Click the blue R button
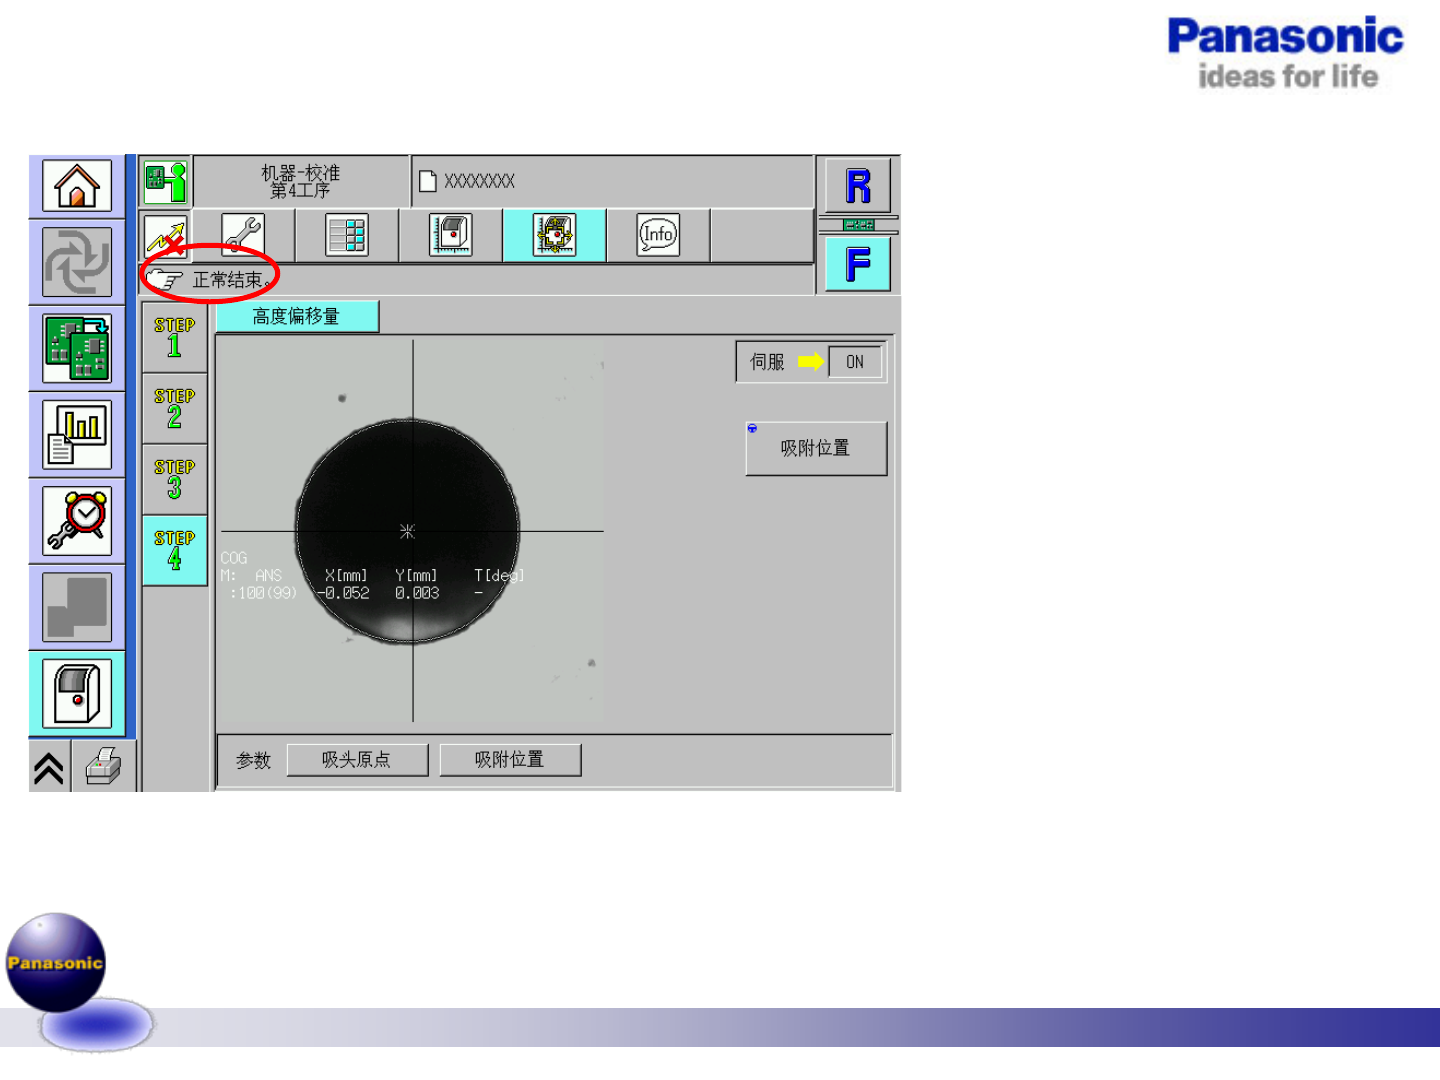This screenshot has height=1080, width=1440. (x=858, y=186)
